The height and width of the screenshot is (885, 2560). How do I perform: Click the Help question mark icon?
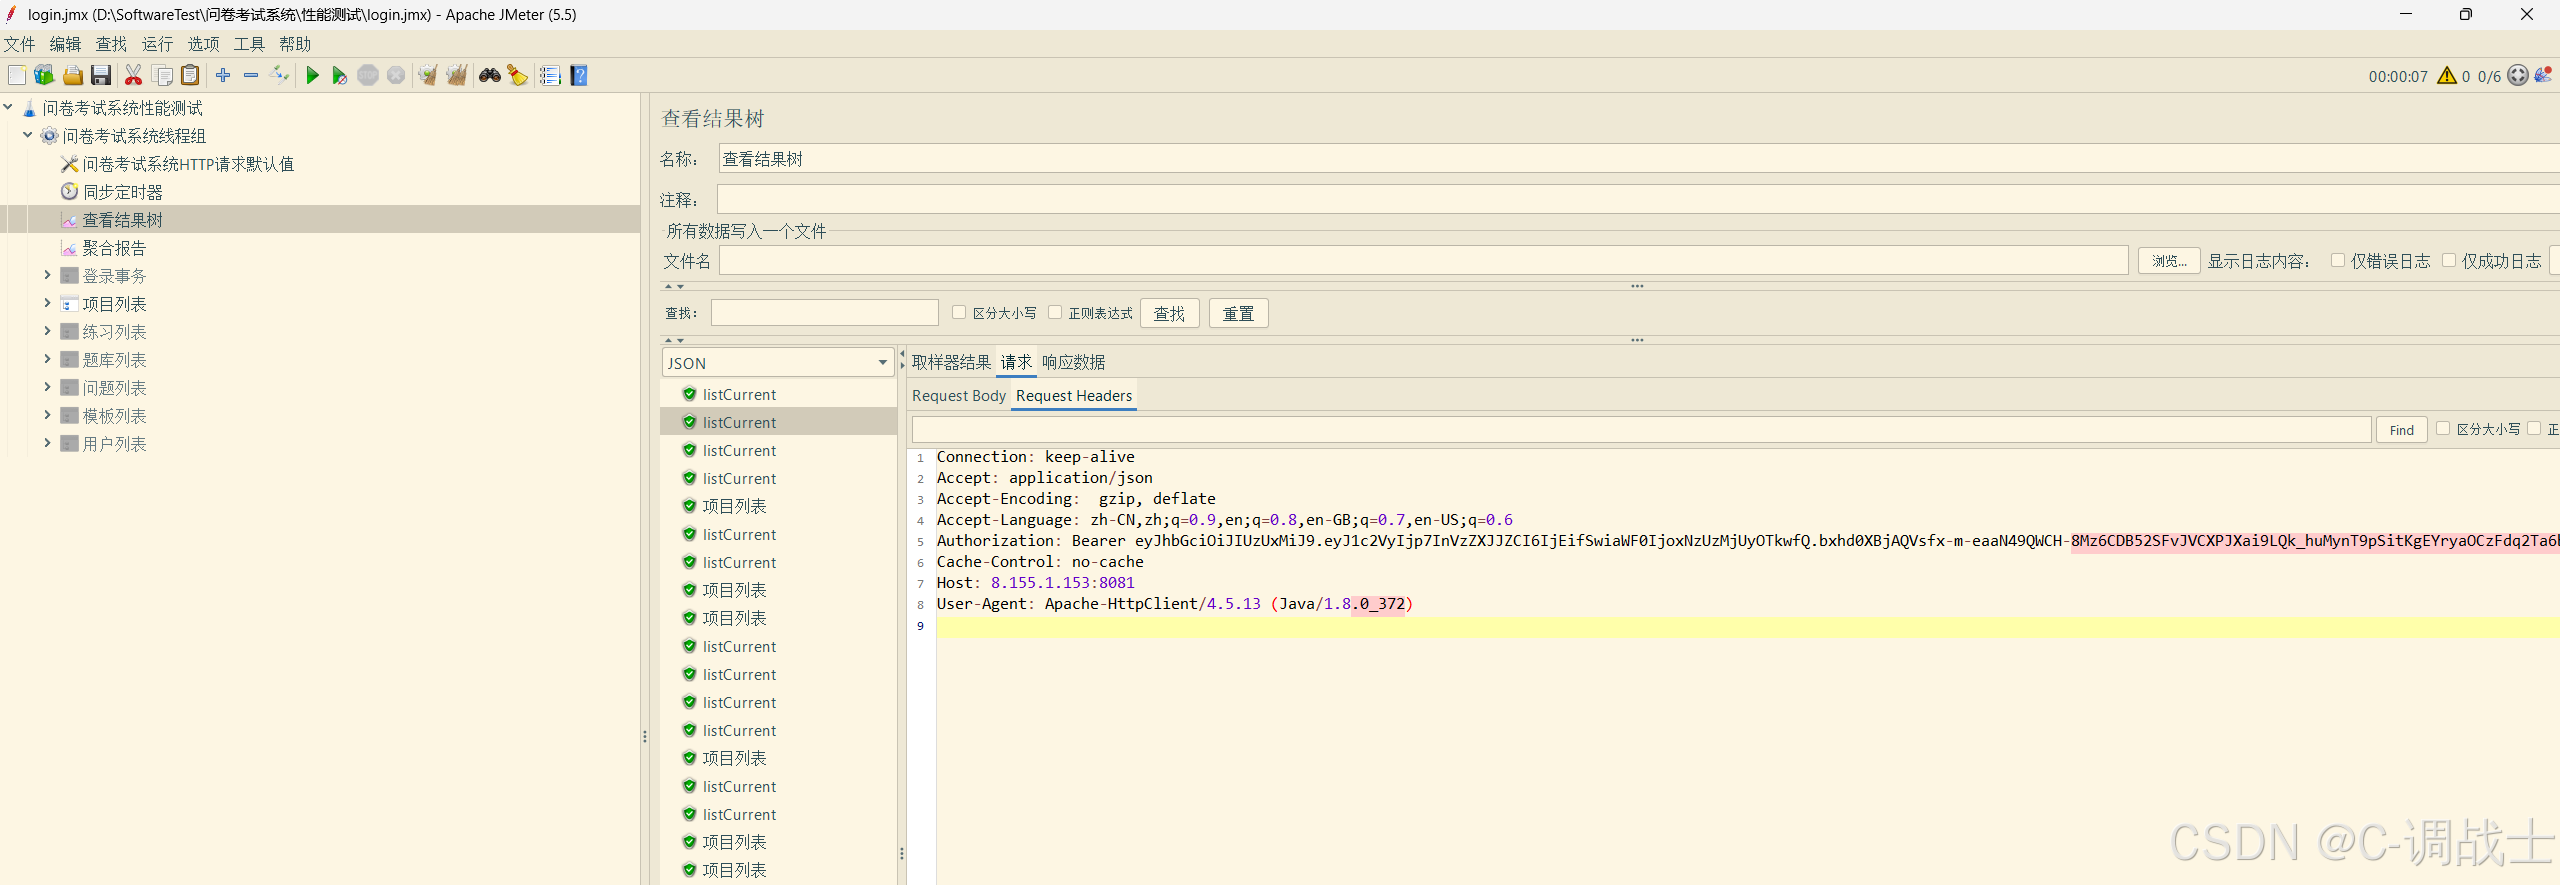point(578,75)
